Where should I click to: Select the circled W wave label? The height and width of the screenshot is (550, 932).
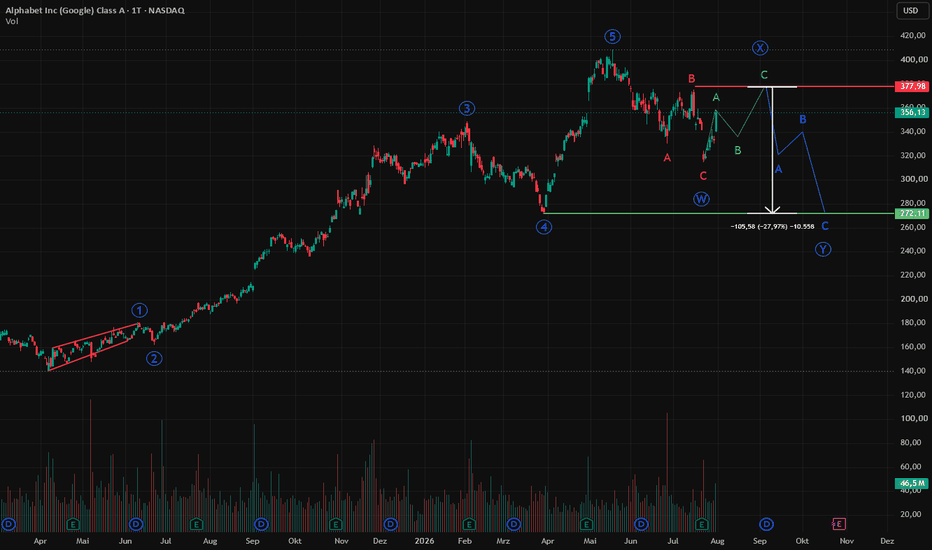point(701,199)
